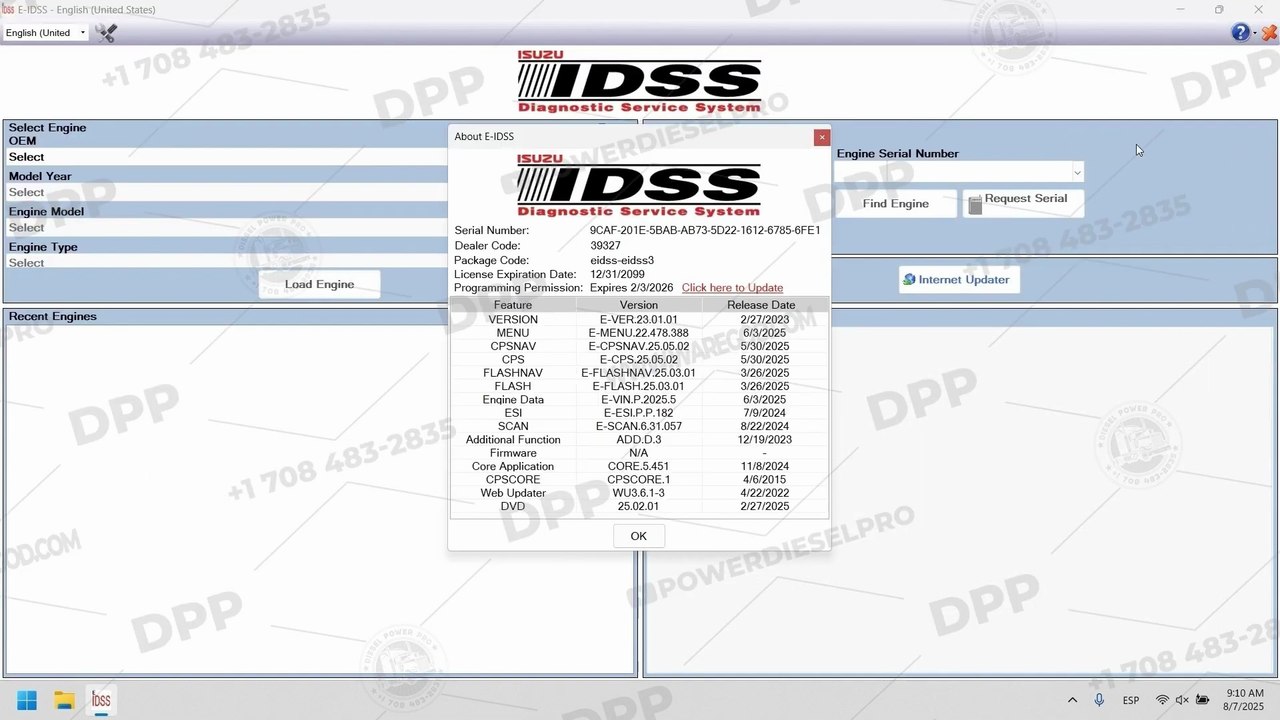
Task: Click the Version column header
Action: pos(639,305)
